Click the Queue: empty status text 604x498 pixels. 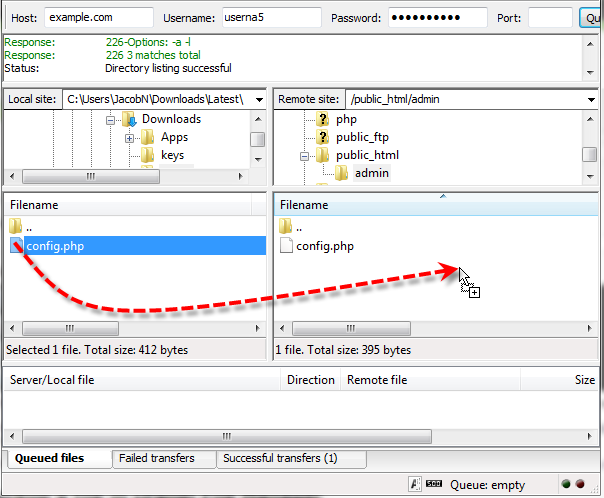487,485
